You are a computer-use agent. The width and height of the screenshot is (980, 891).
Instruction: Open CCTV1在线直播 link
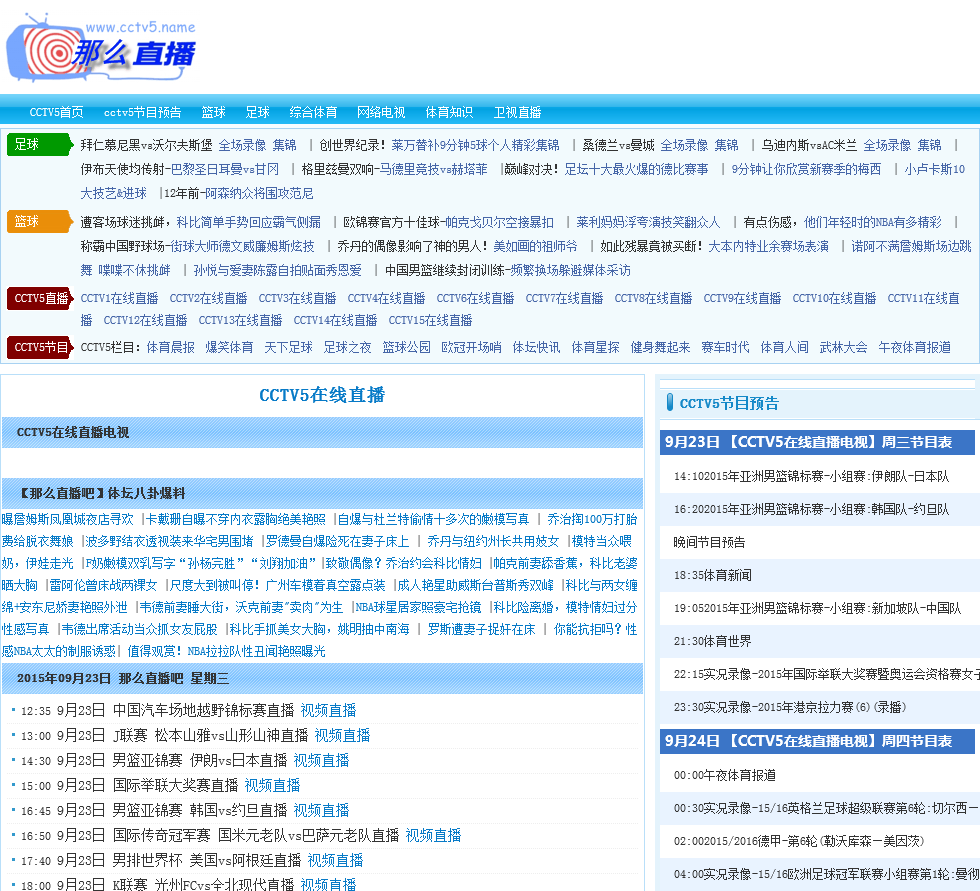[119, 299]
